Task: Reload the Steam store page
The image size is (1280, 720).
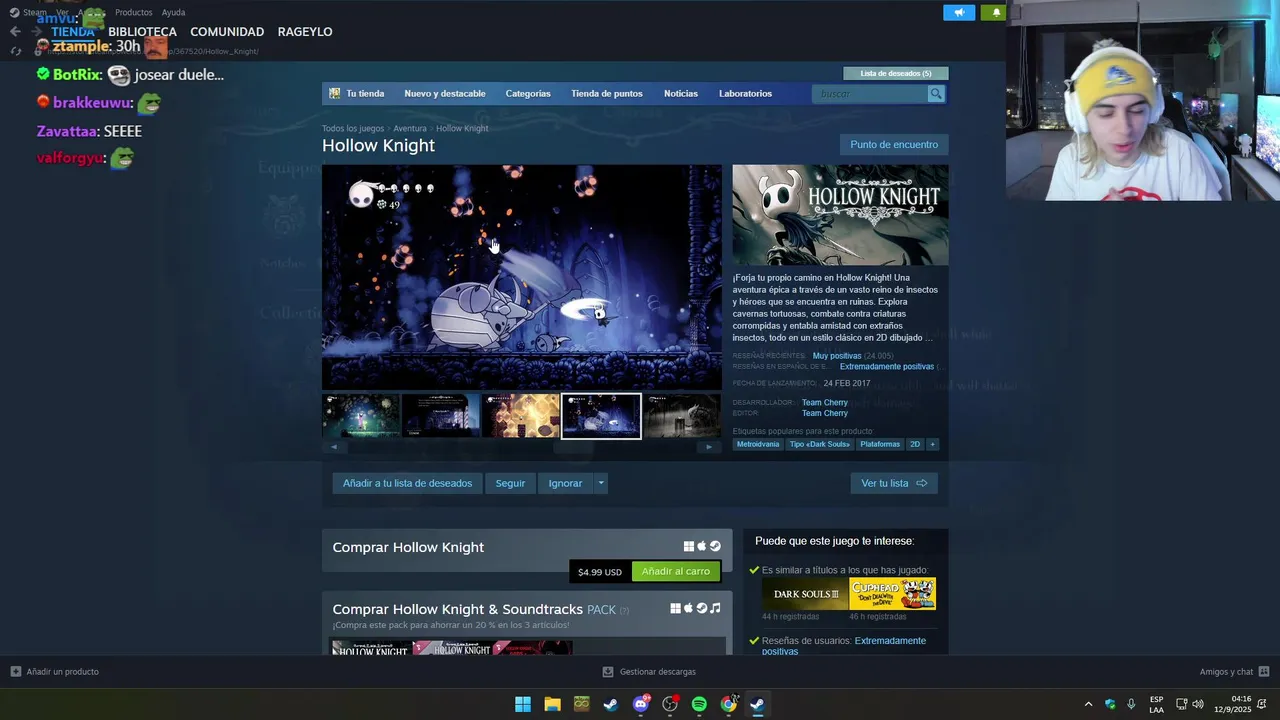Action: [15, 51]
